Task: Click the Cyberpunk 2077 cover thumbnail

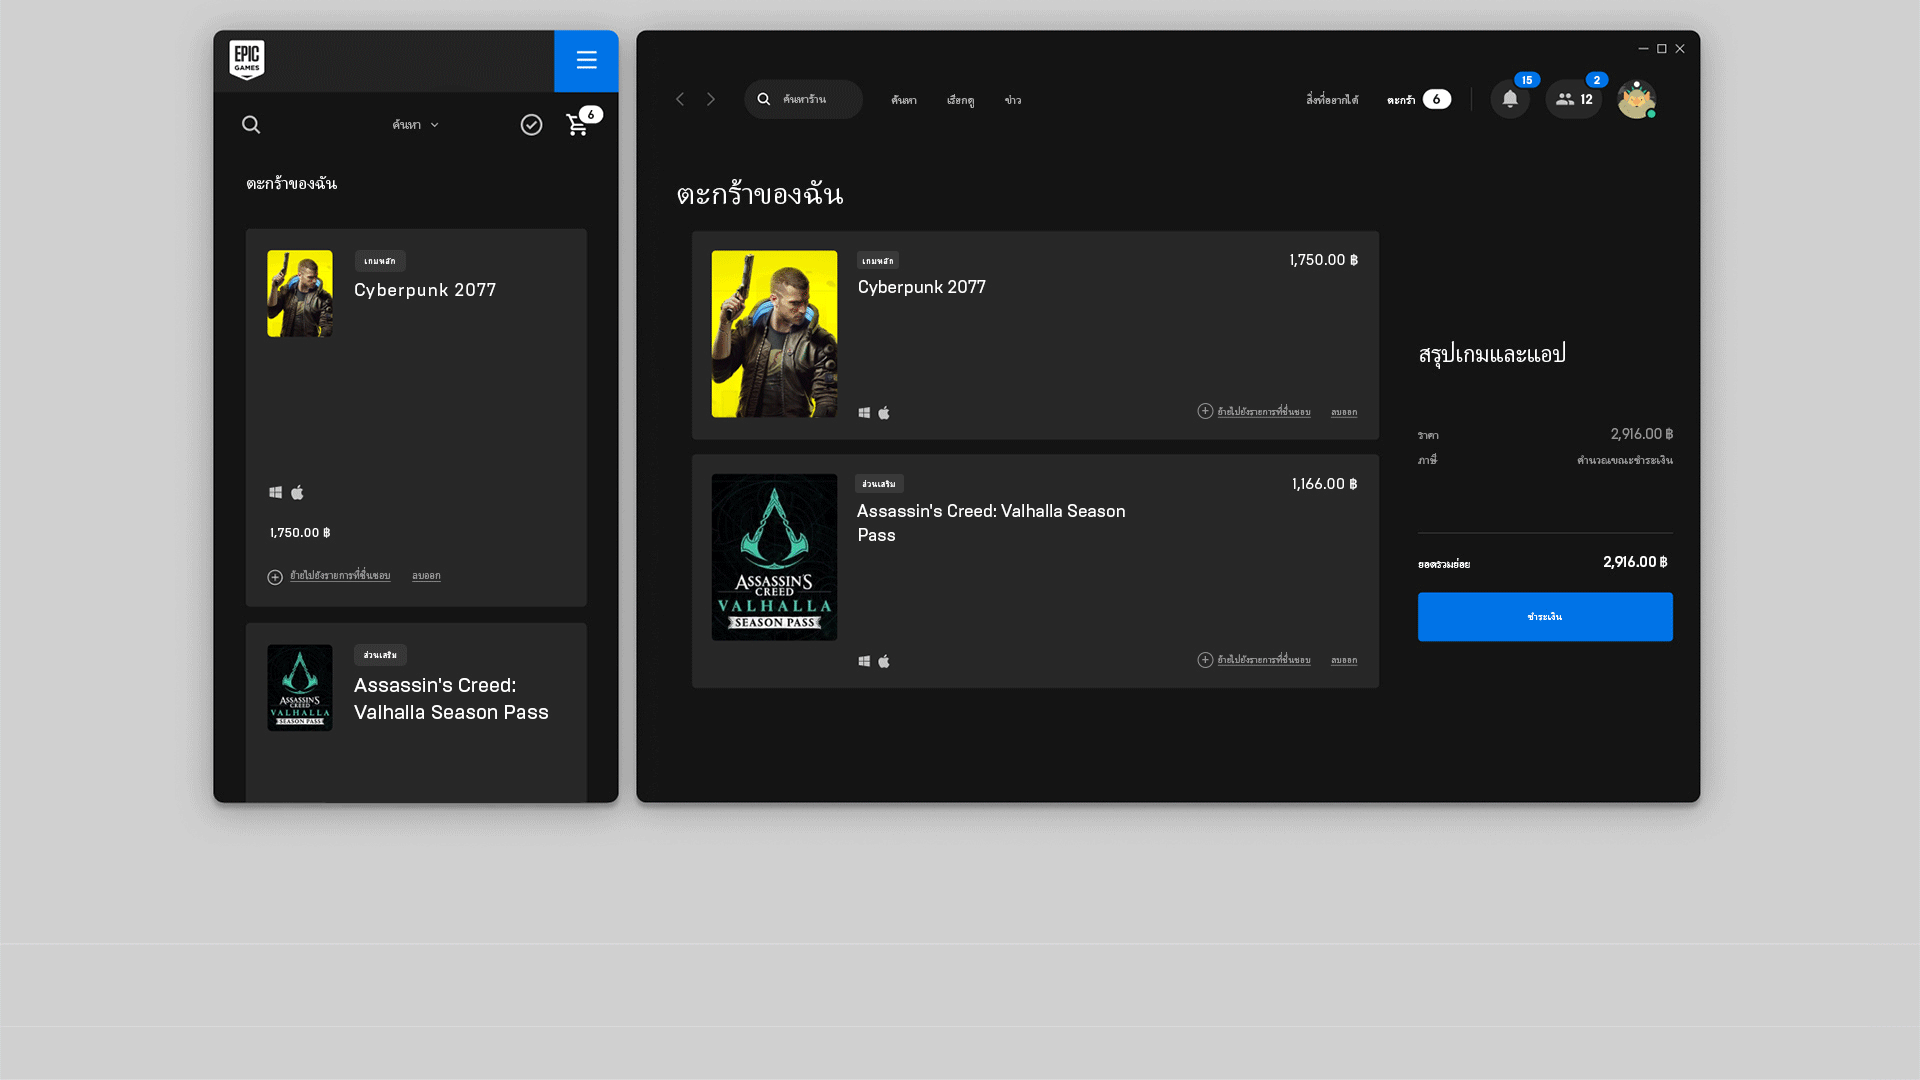Action: [774, 333]
